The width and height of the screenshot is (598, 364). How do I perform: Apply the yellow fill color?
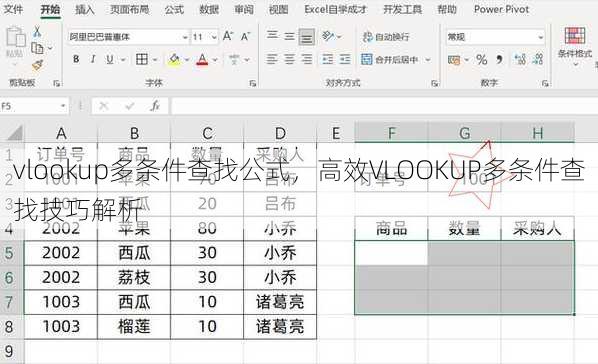(x=175, y=59)
